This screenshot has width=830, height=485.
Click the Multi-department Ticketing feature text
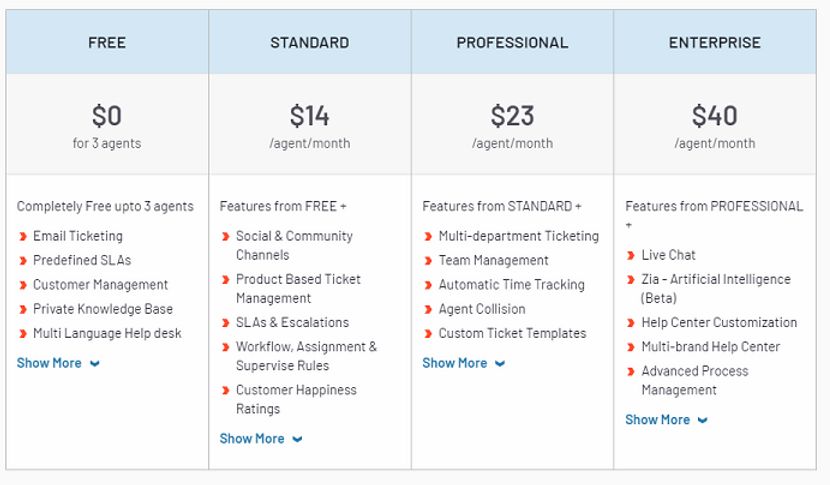[518, 237]
